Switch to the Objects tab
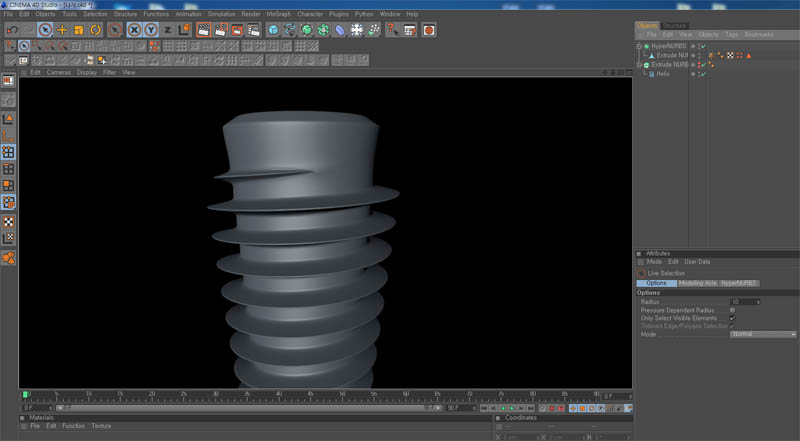Screen dimensions: 800x441 click(x=647, y=26)
